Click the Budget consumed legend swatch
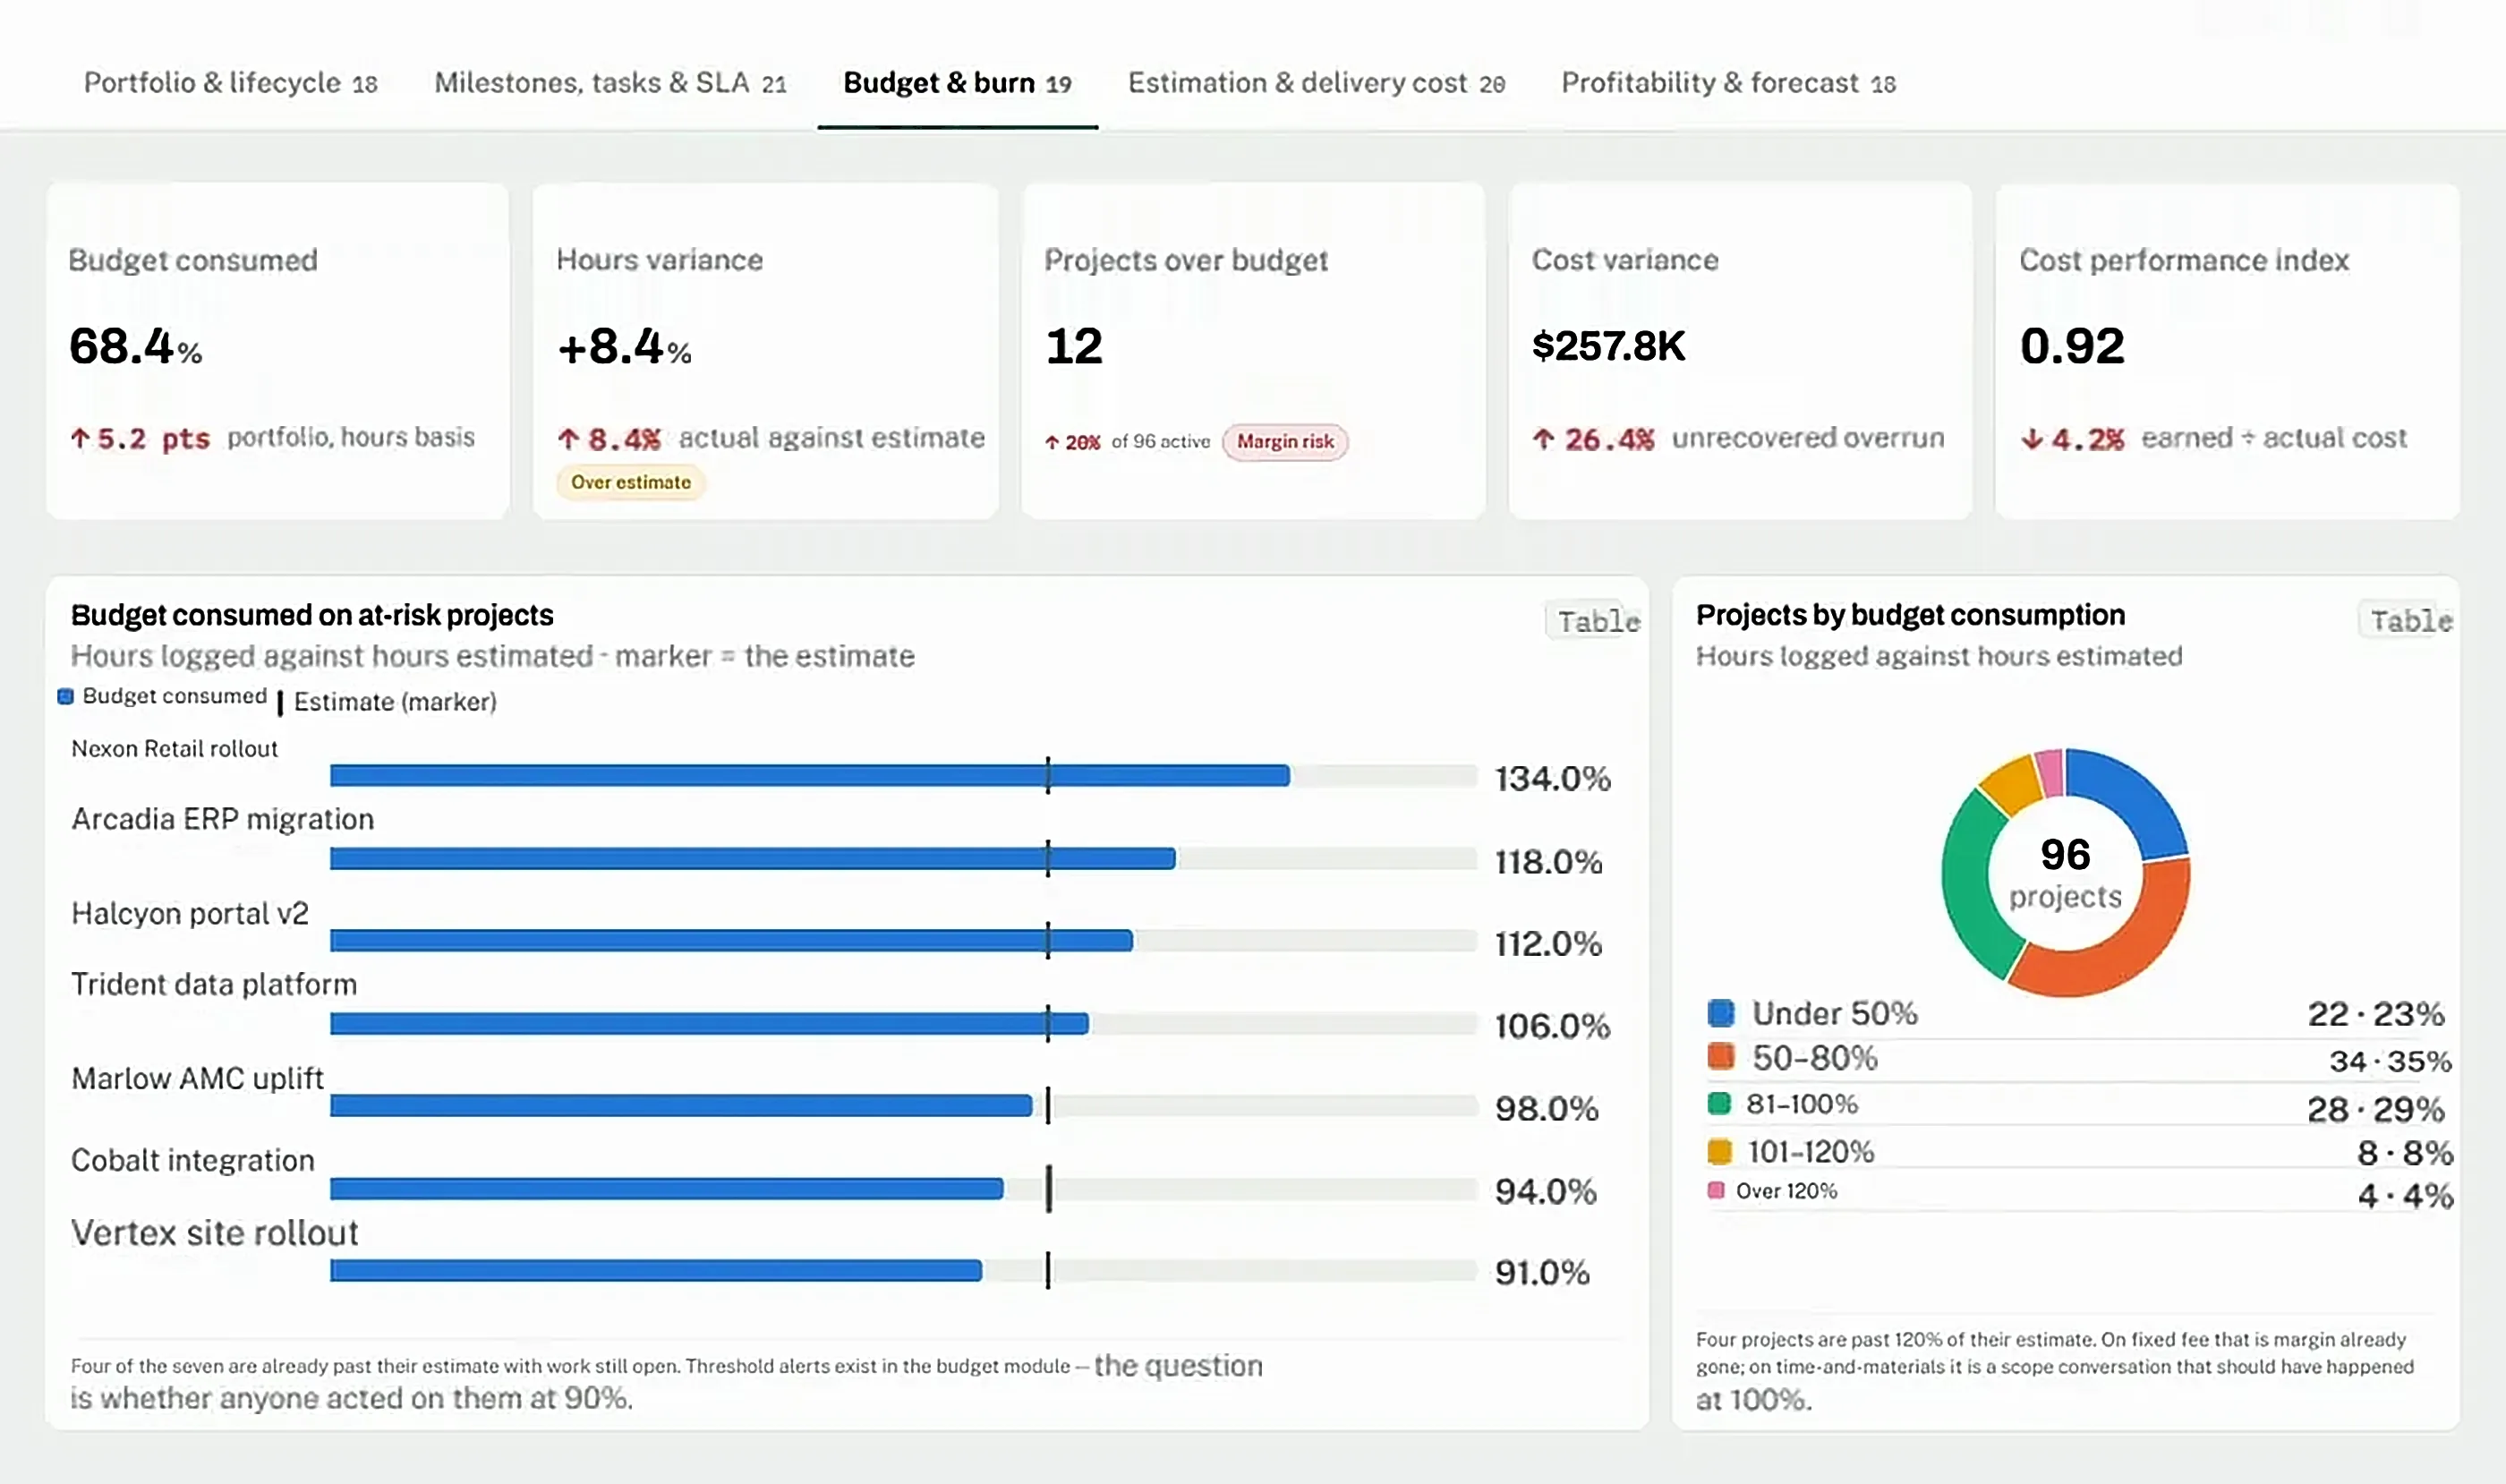Screen dimensions: 2506x1484 [66, 696]
